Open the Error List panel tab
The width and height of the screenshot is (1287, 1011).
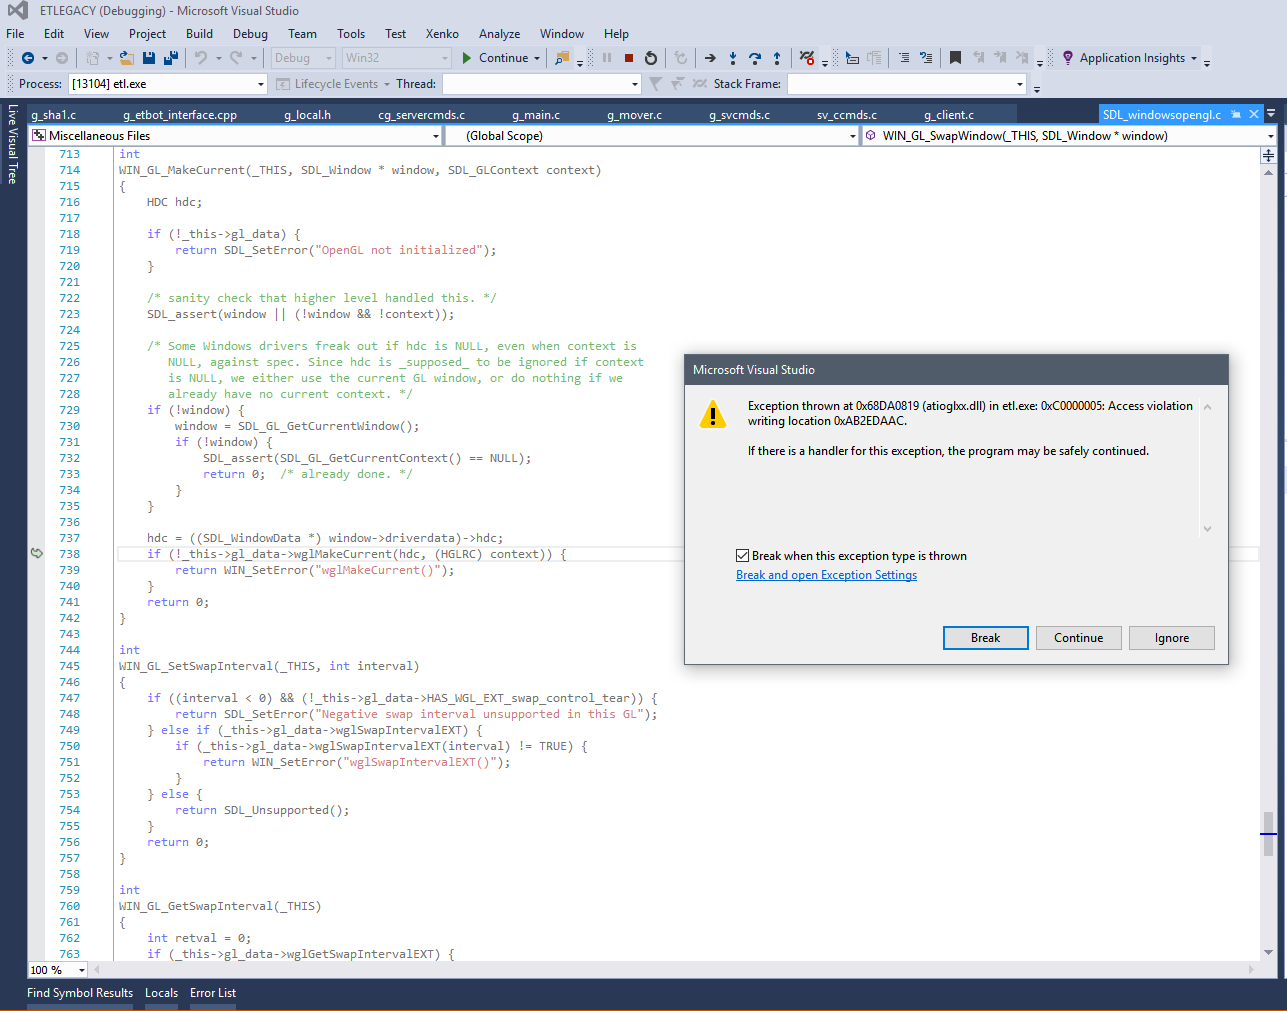click(213, 993)
